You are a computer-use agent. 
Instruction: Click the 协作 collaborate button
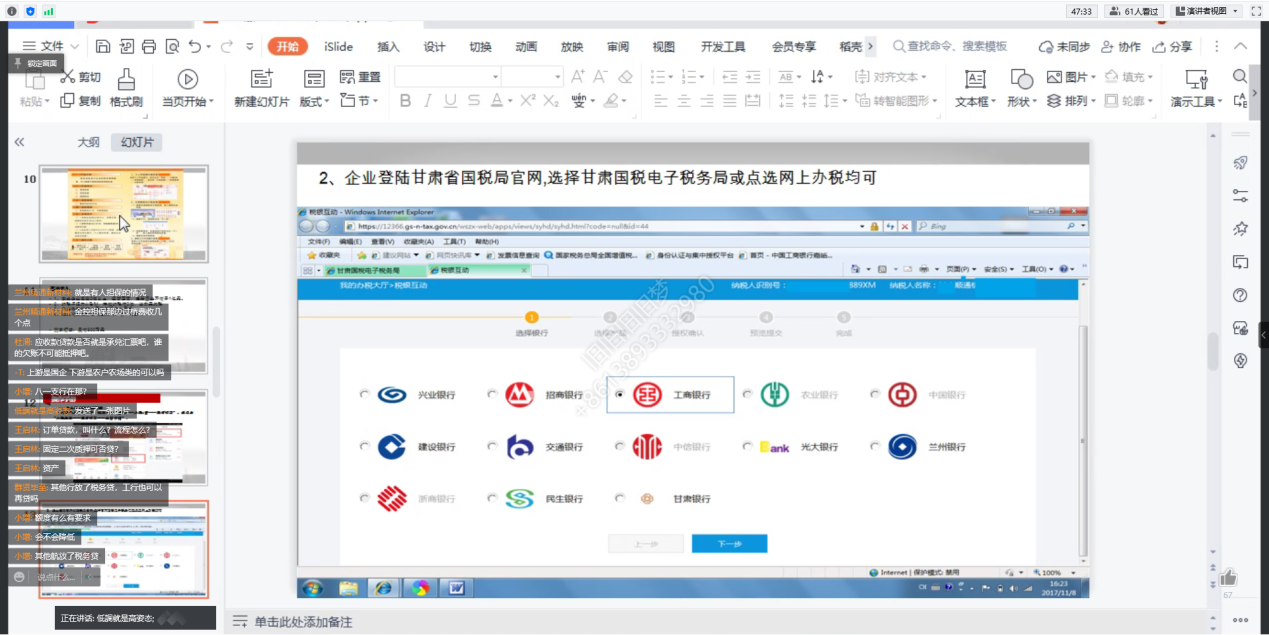(x=1119, y=46)
